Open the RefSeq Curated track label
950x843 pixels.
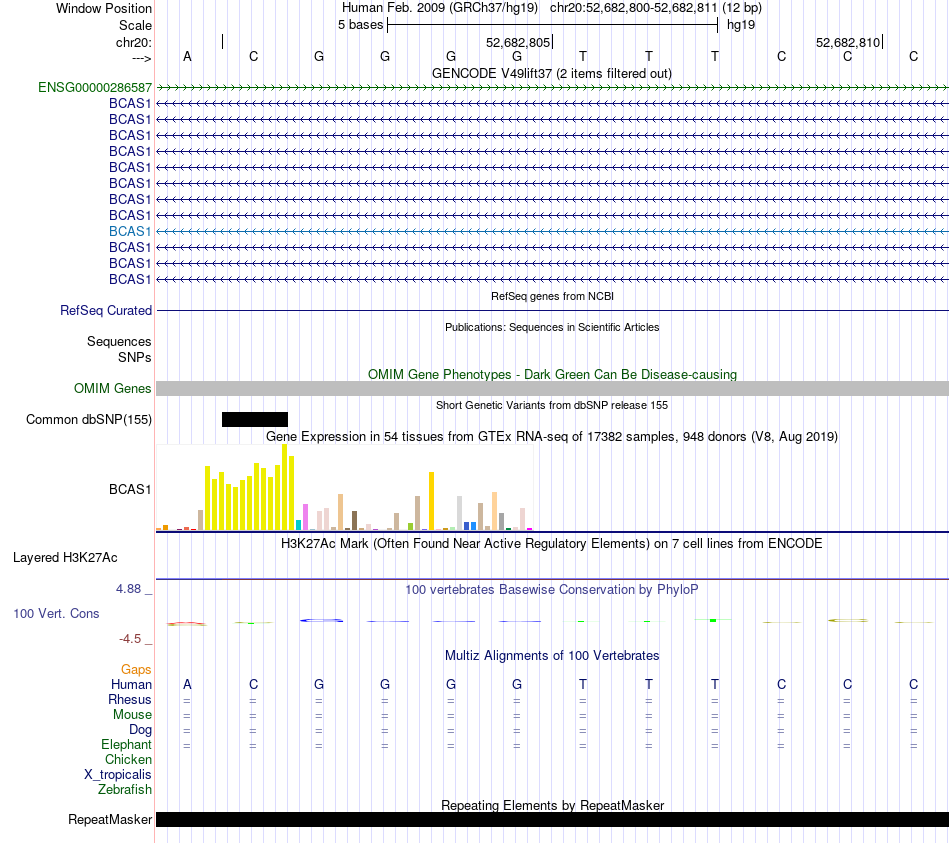(x=106, y=310)
